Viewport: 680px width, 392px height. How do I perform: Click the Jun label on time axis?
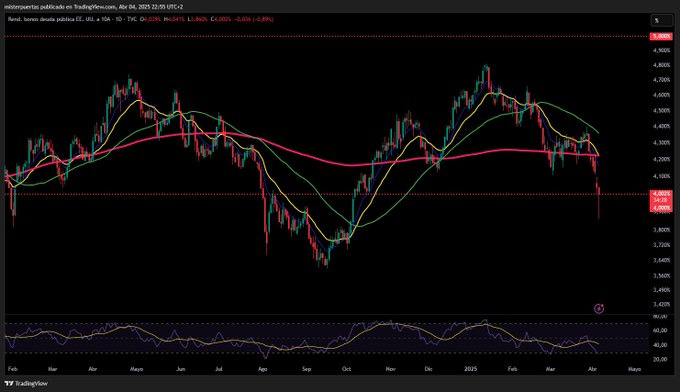click(x=180, y=369)
